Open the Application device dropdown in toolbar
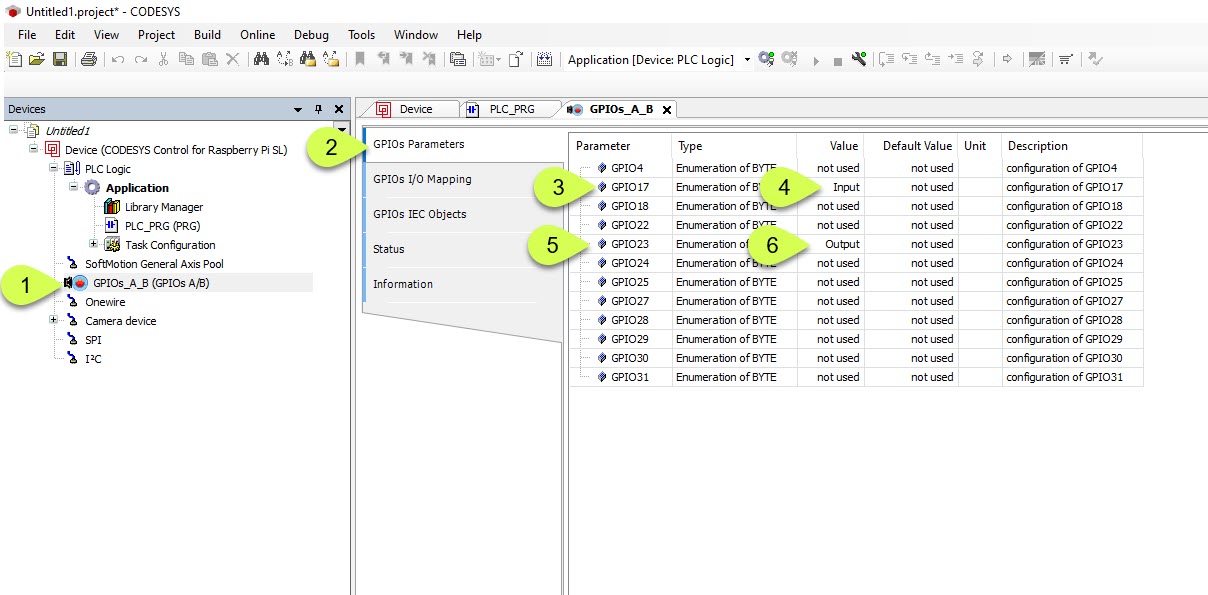Viewport: 1208px width, 595px height. pyautogui.click(x=747, y=60)
